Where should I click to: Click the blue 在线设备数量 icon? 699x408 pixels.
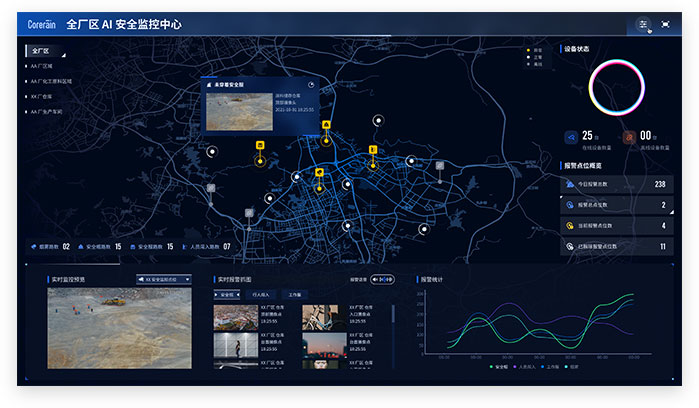[571, 137]
